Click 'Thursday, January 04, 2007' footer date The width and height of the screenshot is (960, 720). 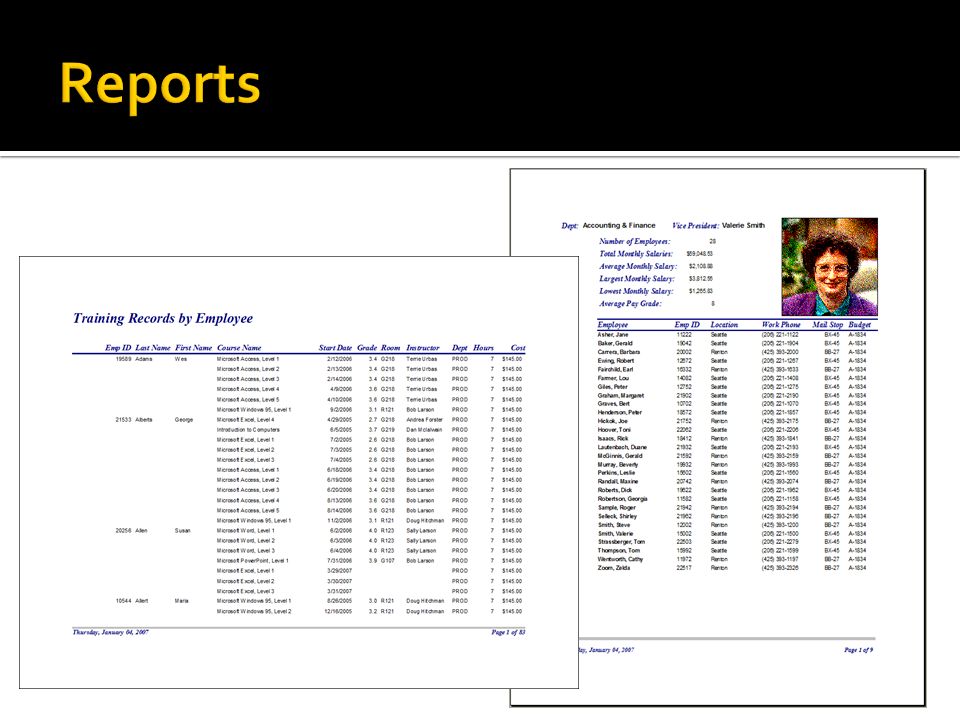(111, 632)
